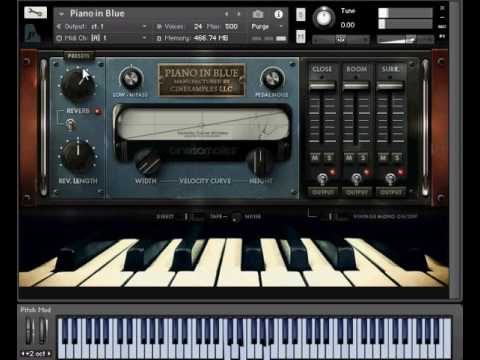Click the Tune 0.00 value
Viewport: 480px width, 360px height.
(348, 25)
